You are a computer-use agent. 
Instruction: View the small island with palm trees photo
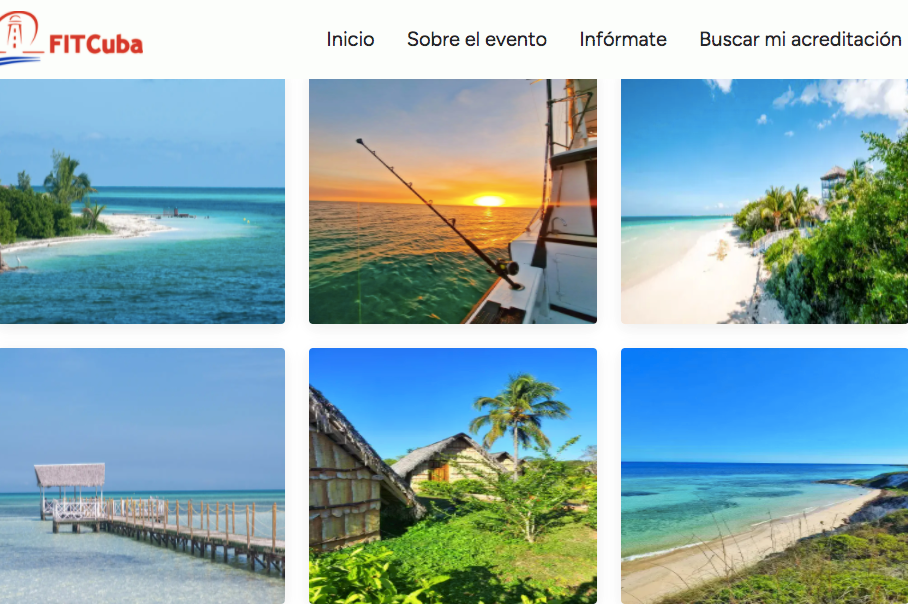142,201
